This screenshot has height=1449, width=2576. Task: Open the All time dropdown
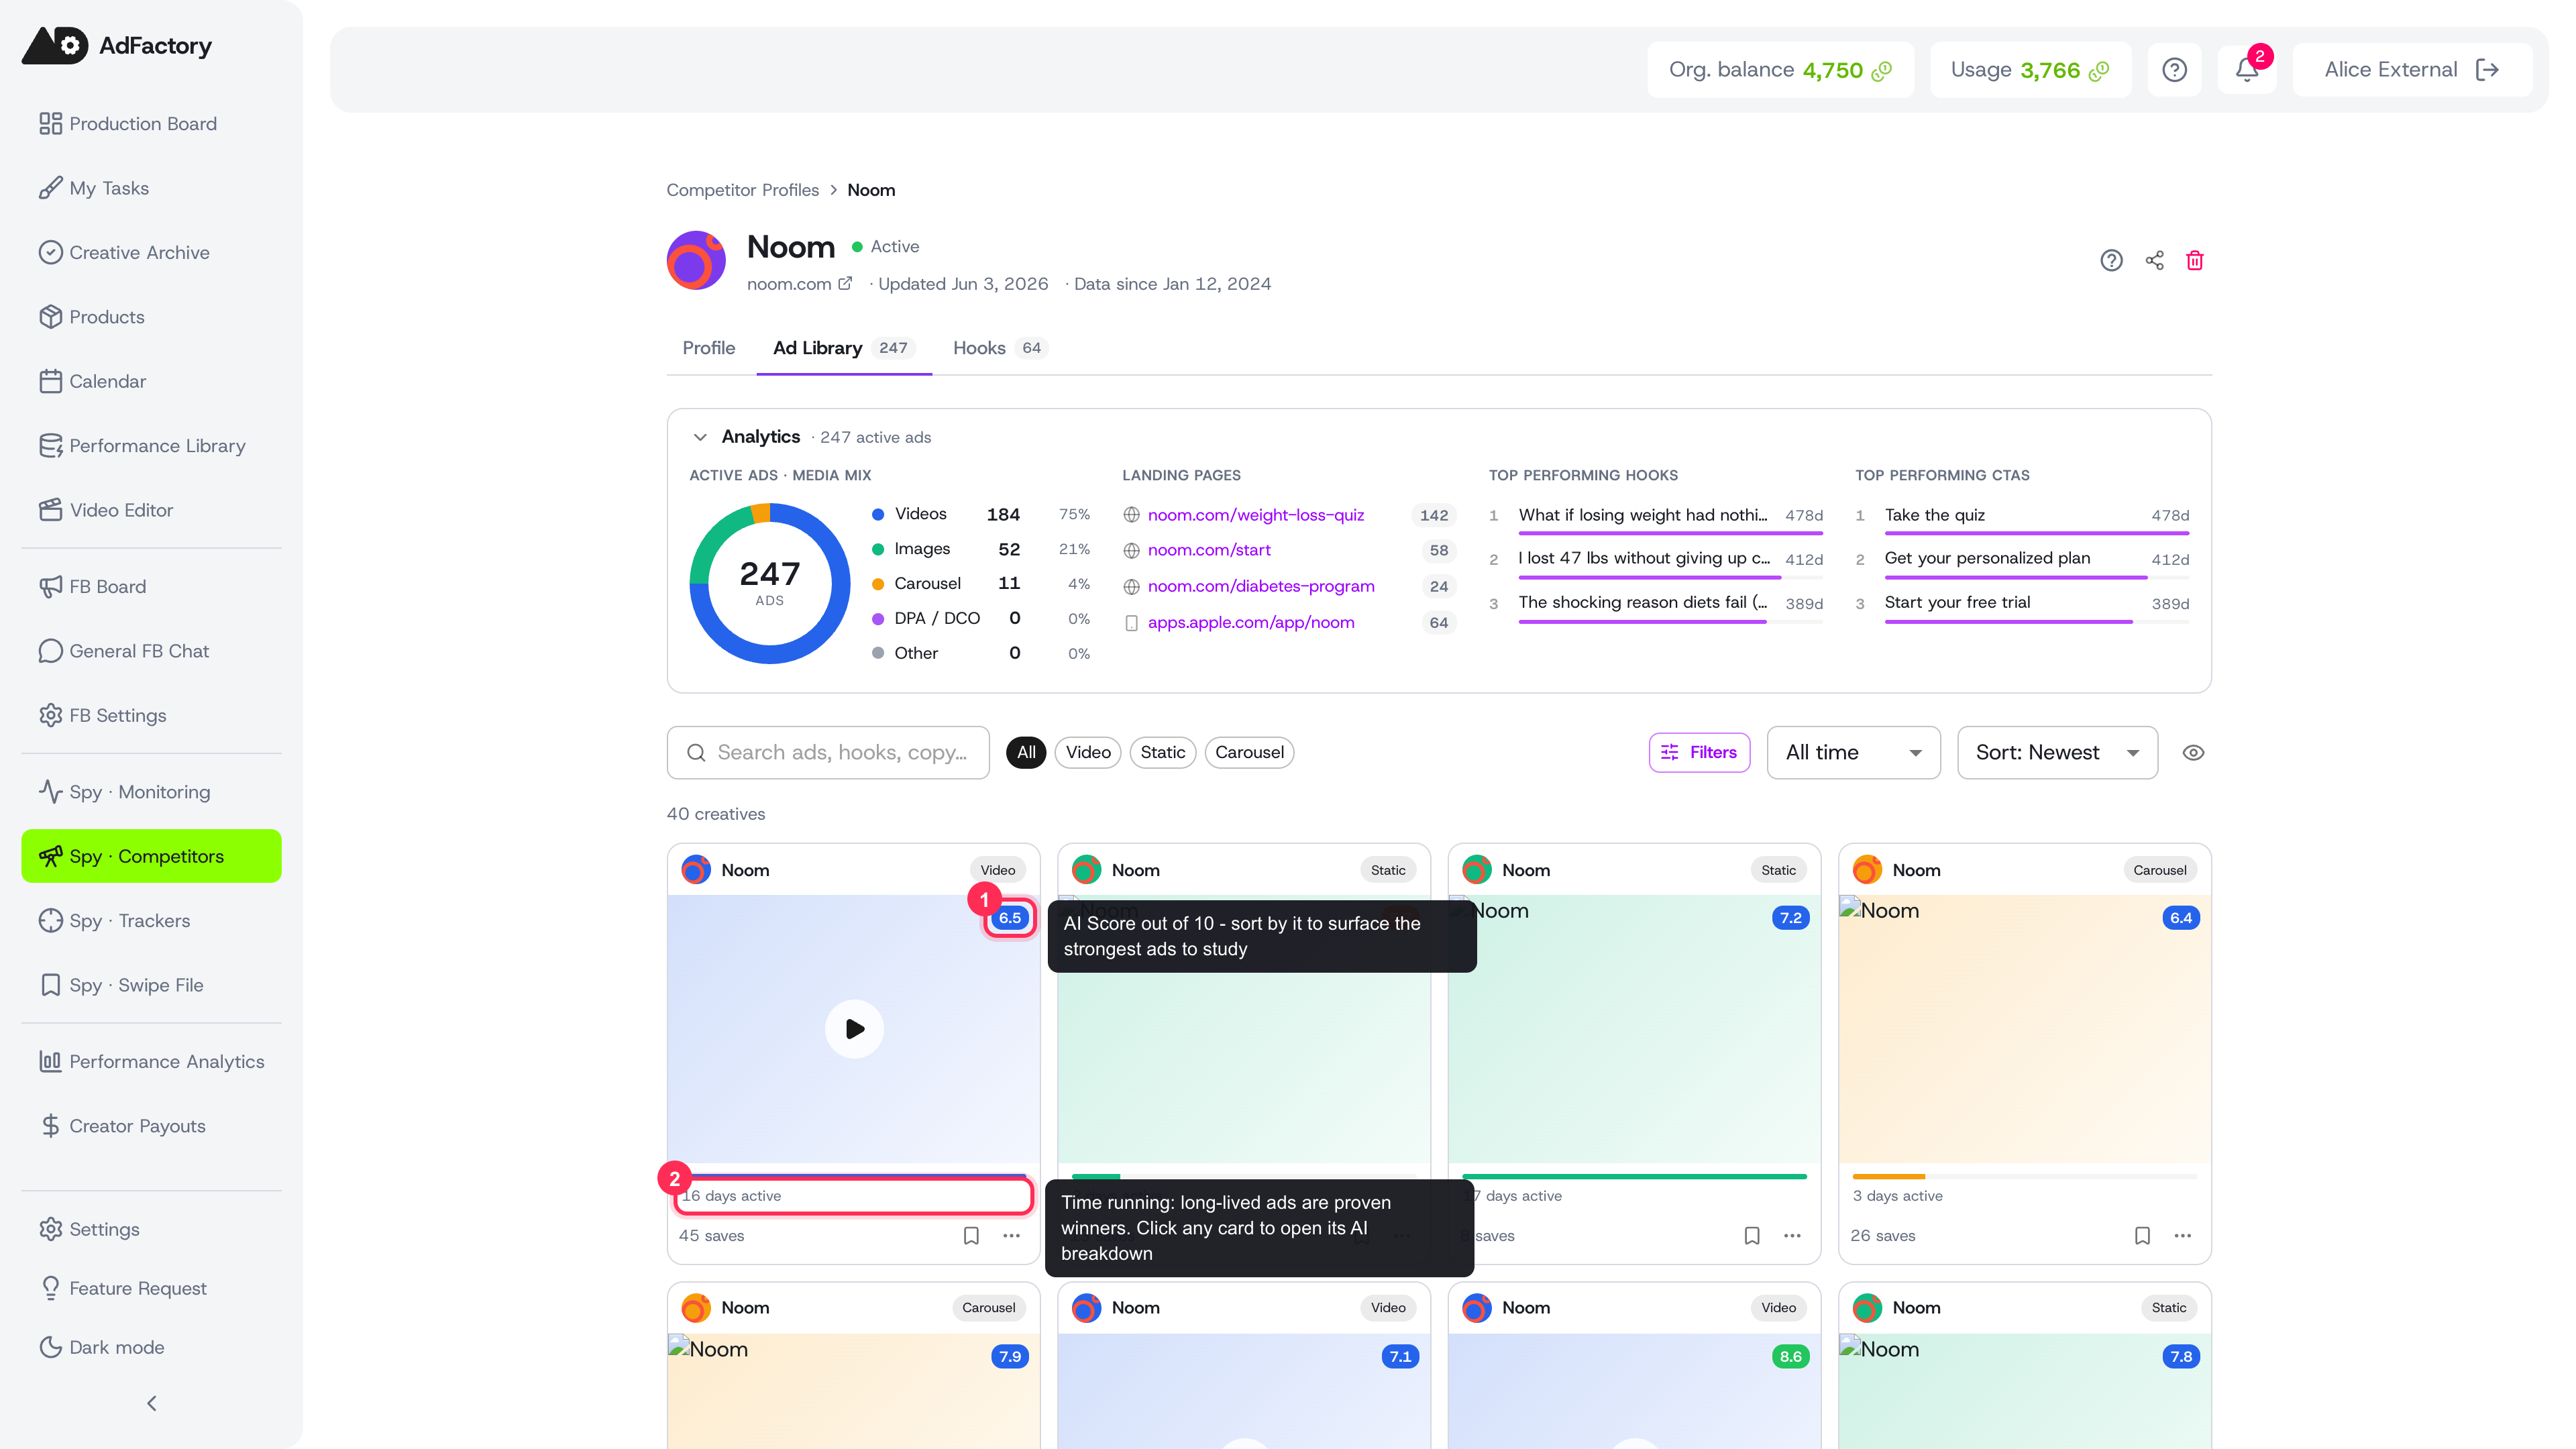tap(1853, 753)
